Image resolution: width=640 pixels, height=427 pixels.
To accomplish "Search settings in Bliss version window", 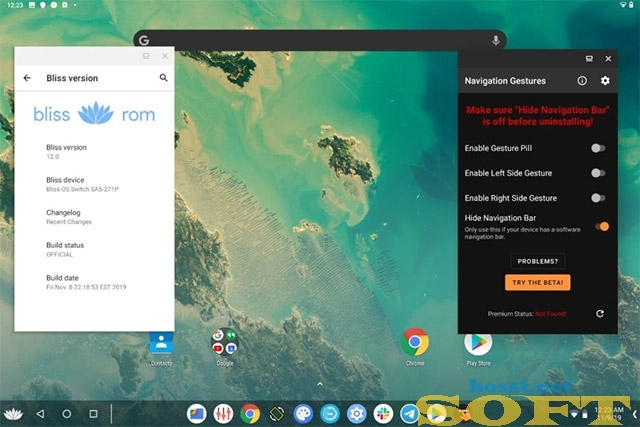I will 163,78.
